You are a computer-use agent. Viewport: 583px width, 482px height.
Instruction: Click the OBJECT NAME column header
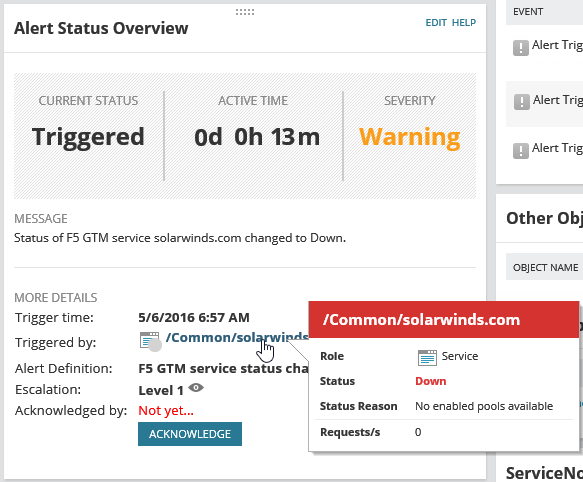545,267
